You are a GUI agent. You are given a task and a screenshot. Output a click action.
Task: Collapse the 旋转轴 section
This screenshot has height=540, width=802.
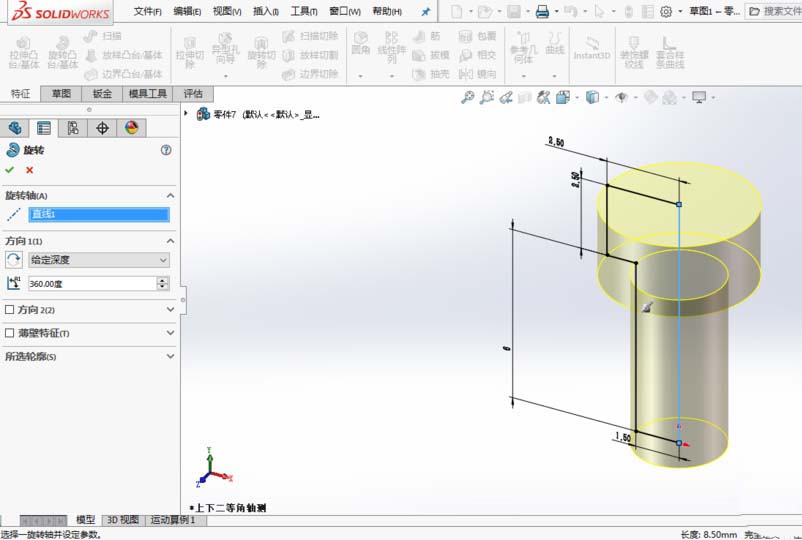tap(170, 196)
